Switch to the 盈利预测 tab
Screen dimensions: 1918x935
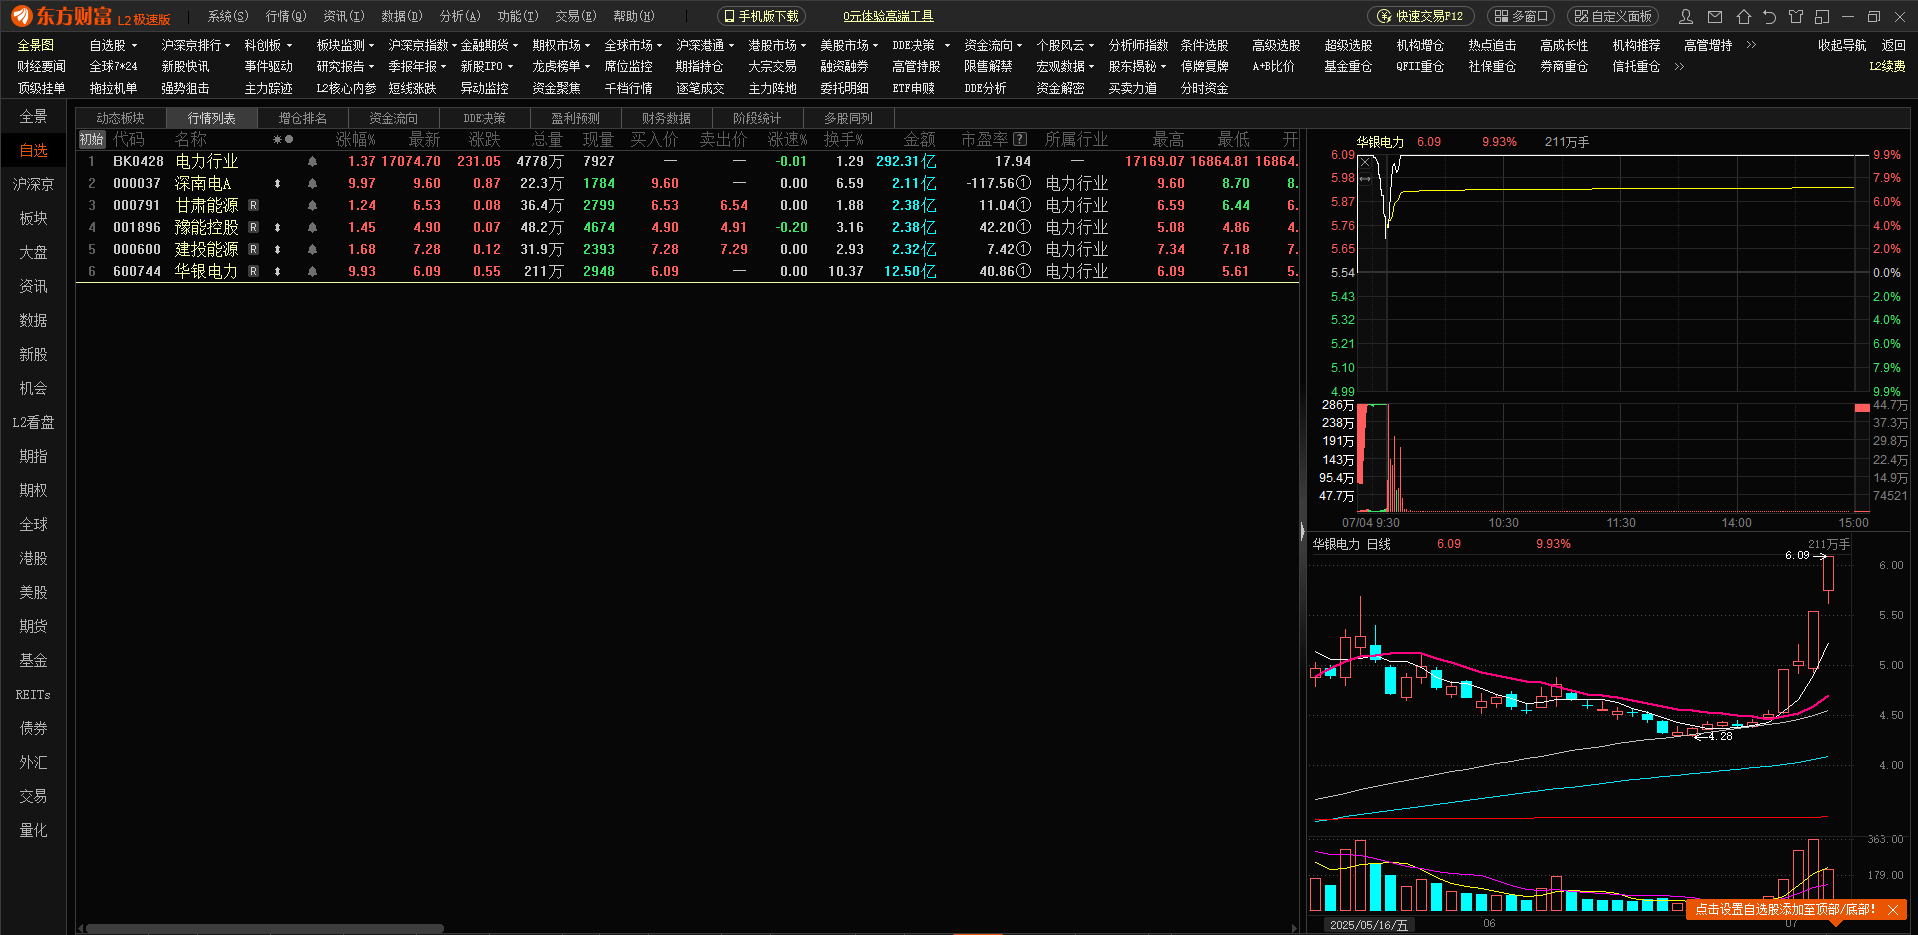pos(576,119)
